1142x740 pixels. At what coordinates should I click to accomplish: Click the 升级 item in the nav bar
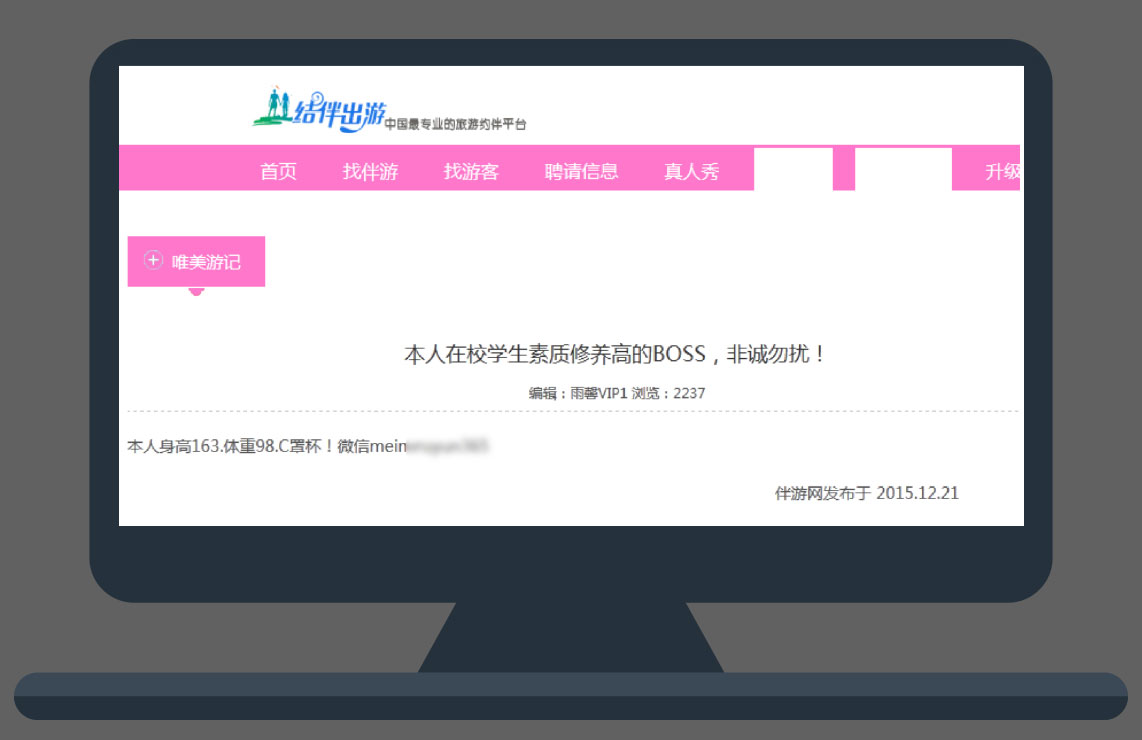1002,171
